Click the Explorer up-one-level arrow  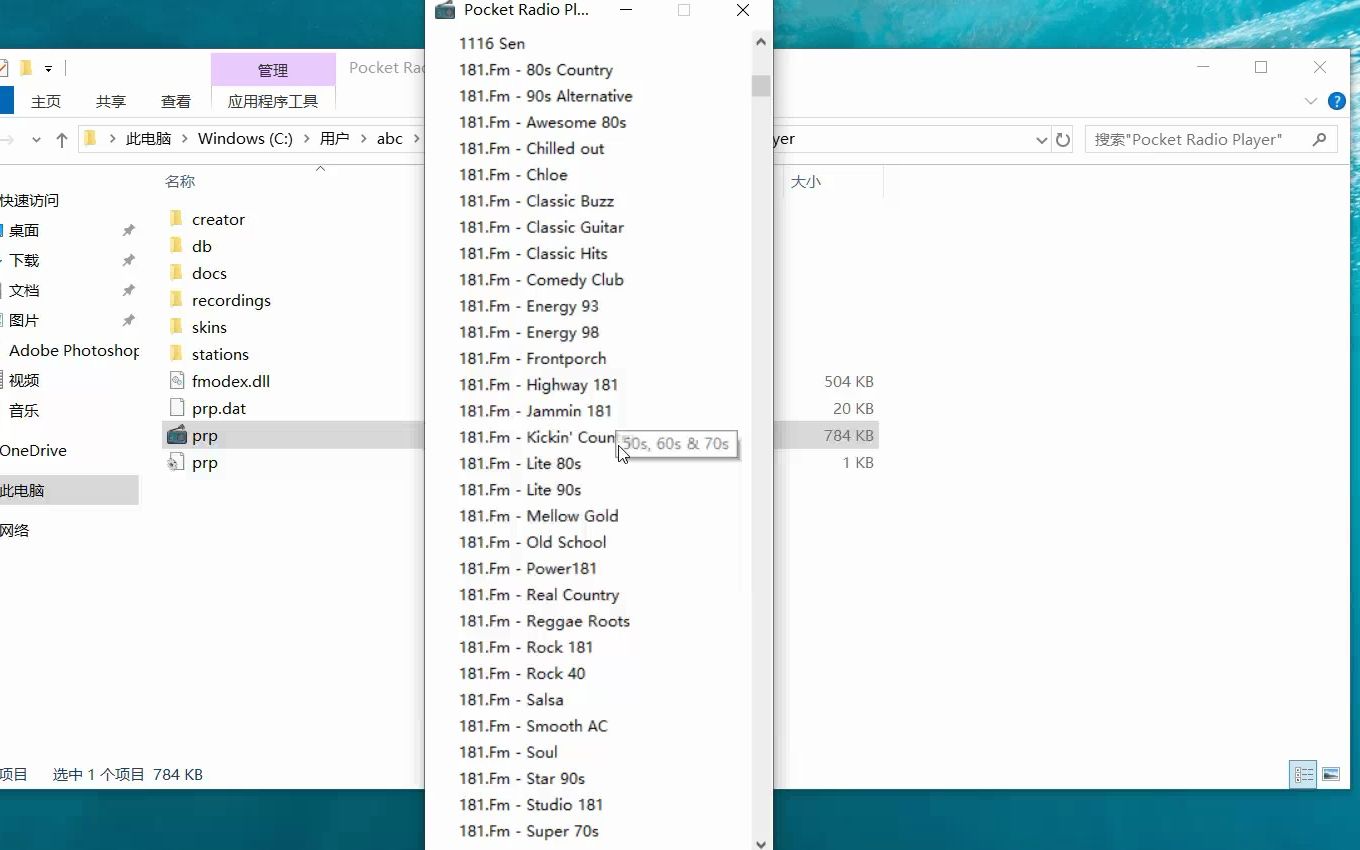pyautogui.click(x=61, y=140)
